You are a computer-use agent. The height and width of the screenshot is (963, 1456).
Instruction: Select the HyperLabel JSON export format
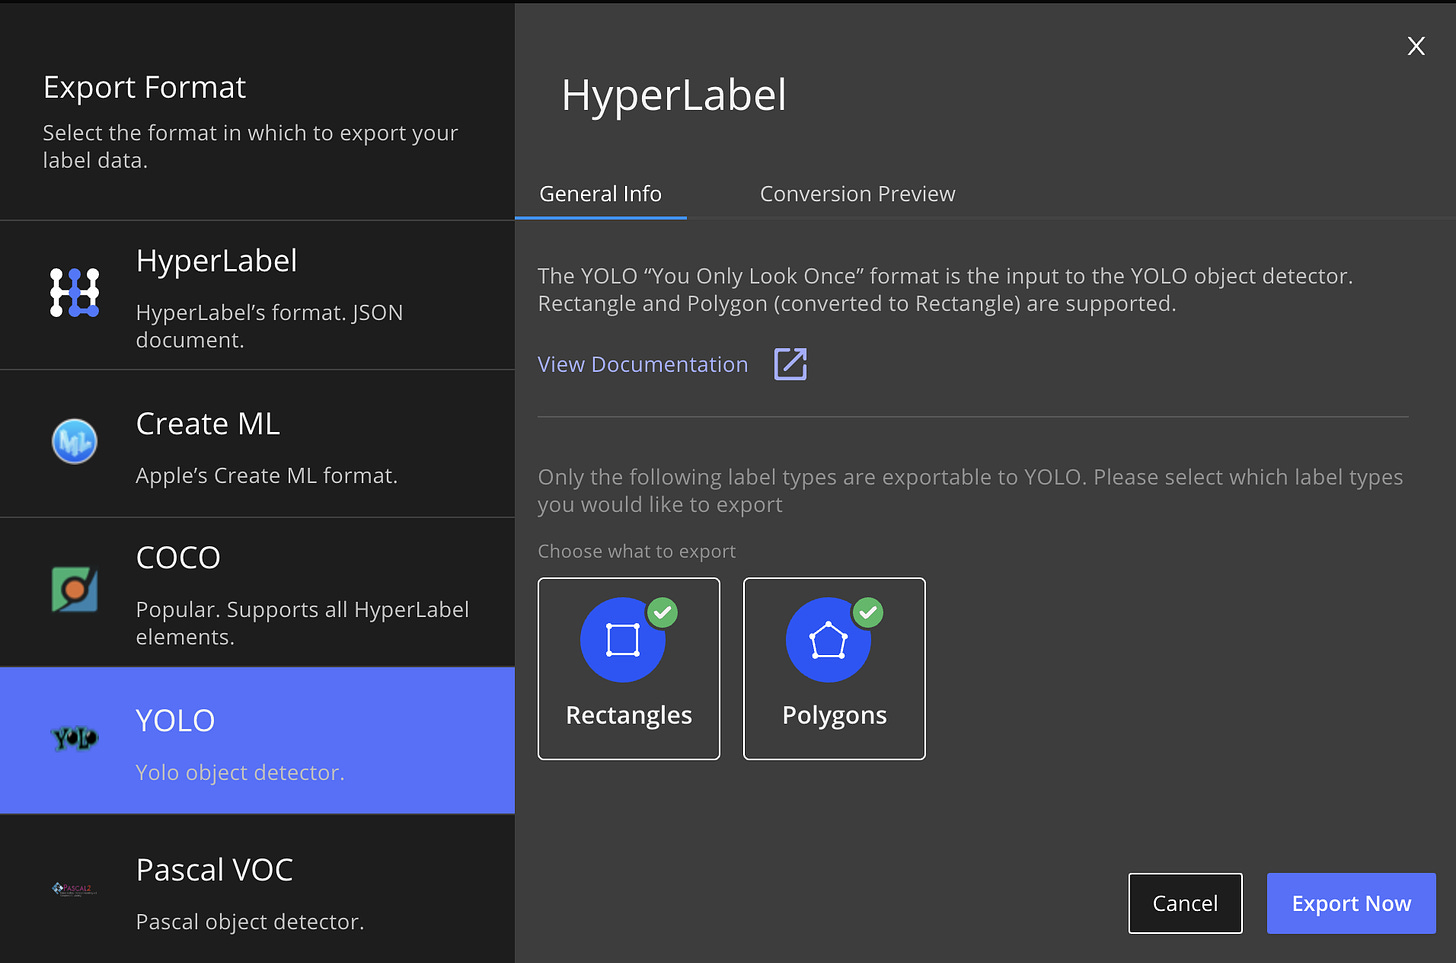point(257,295)
